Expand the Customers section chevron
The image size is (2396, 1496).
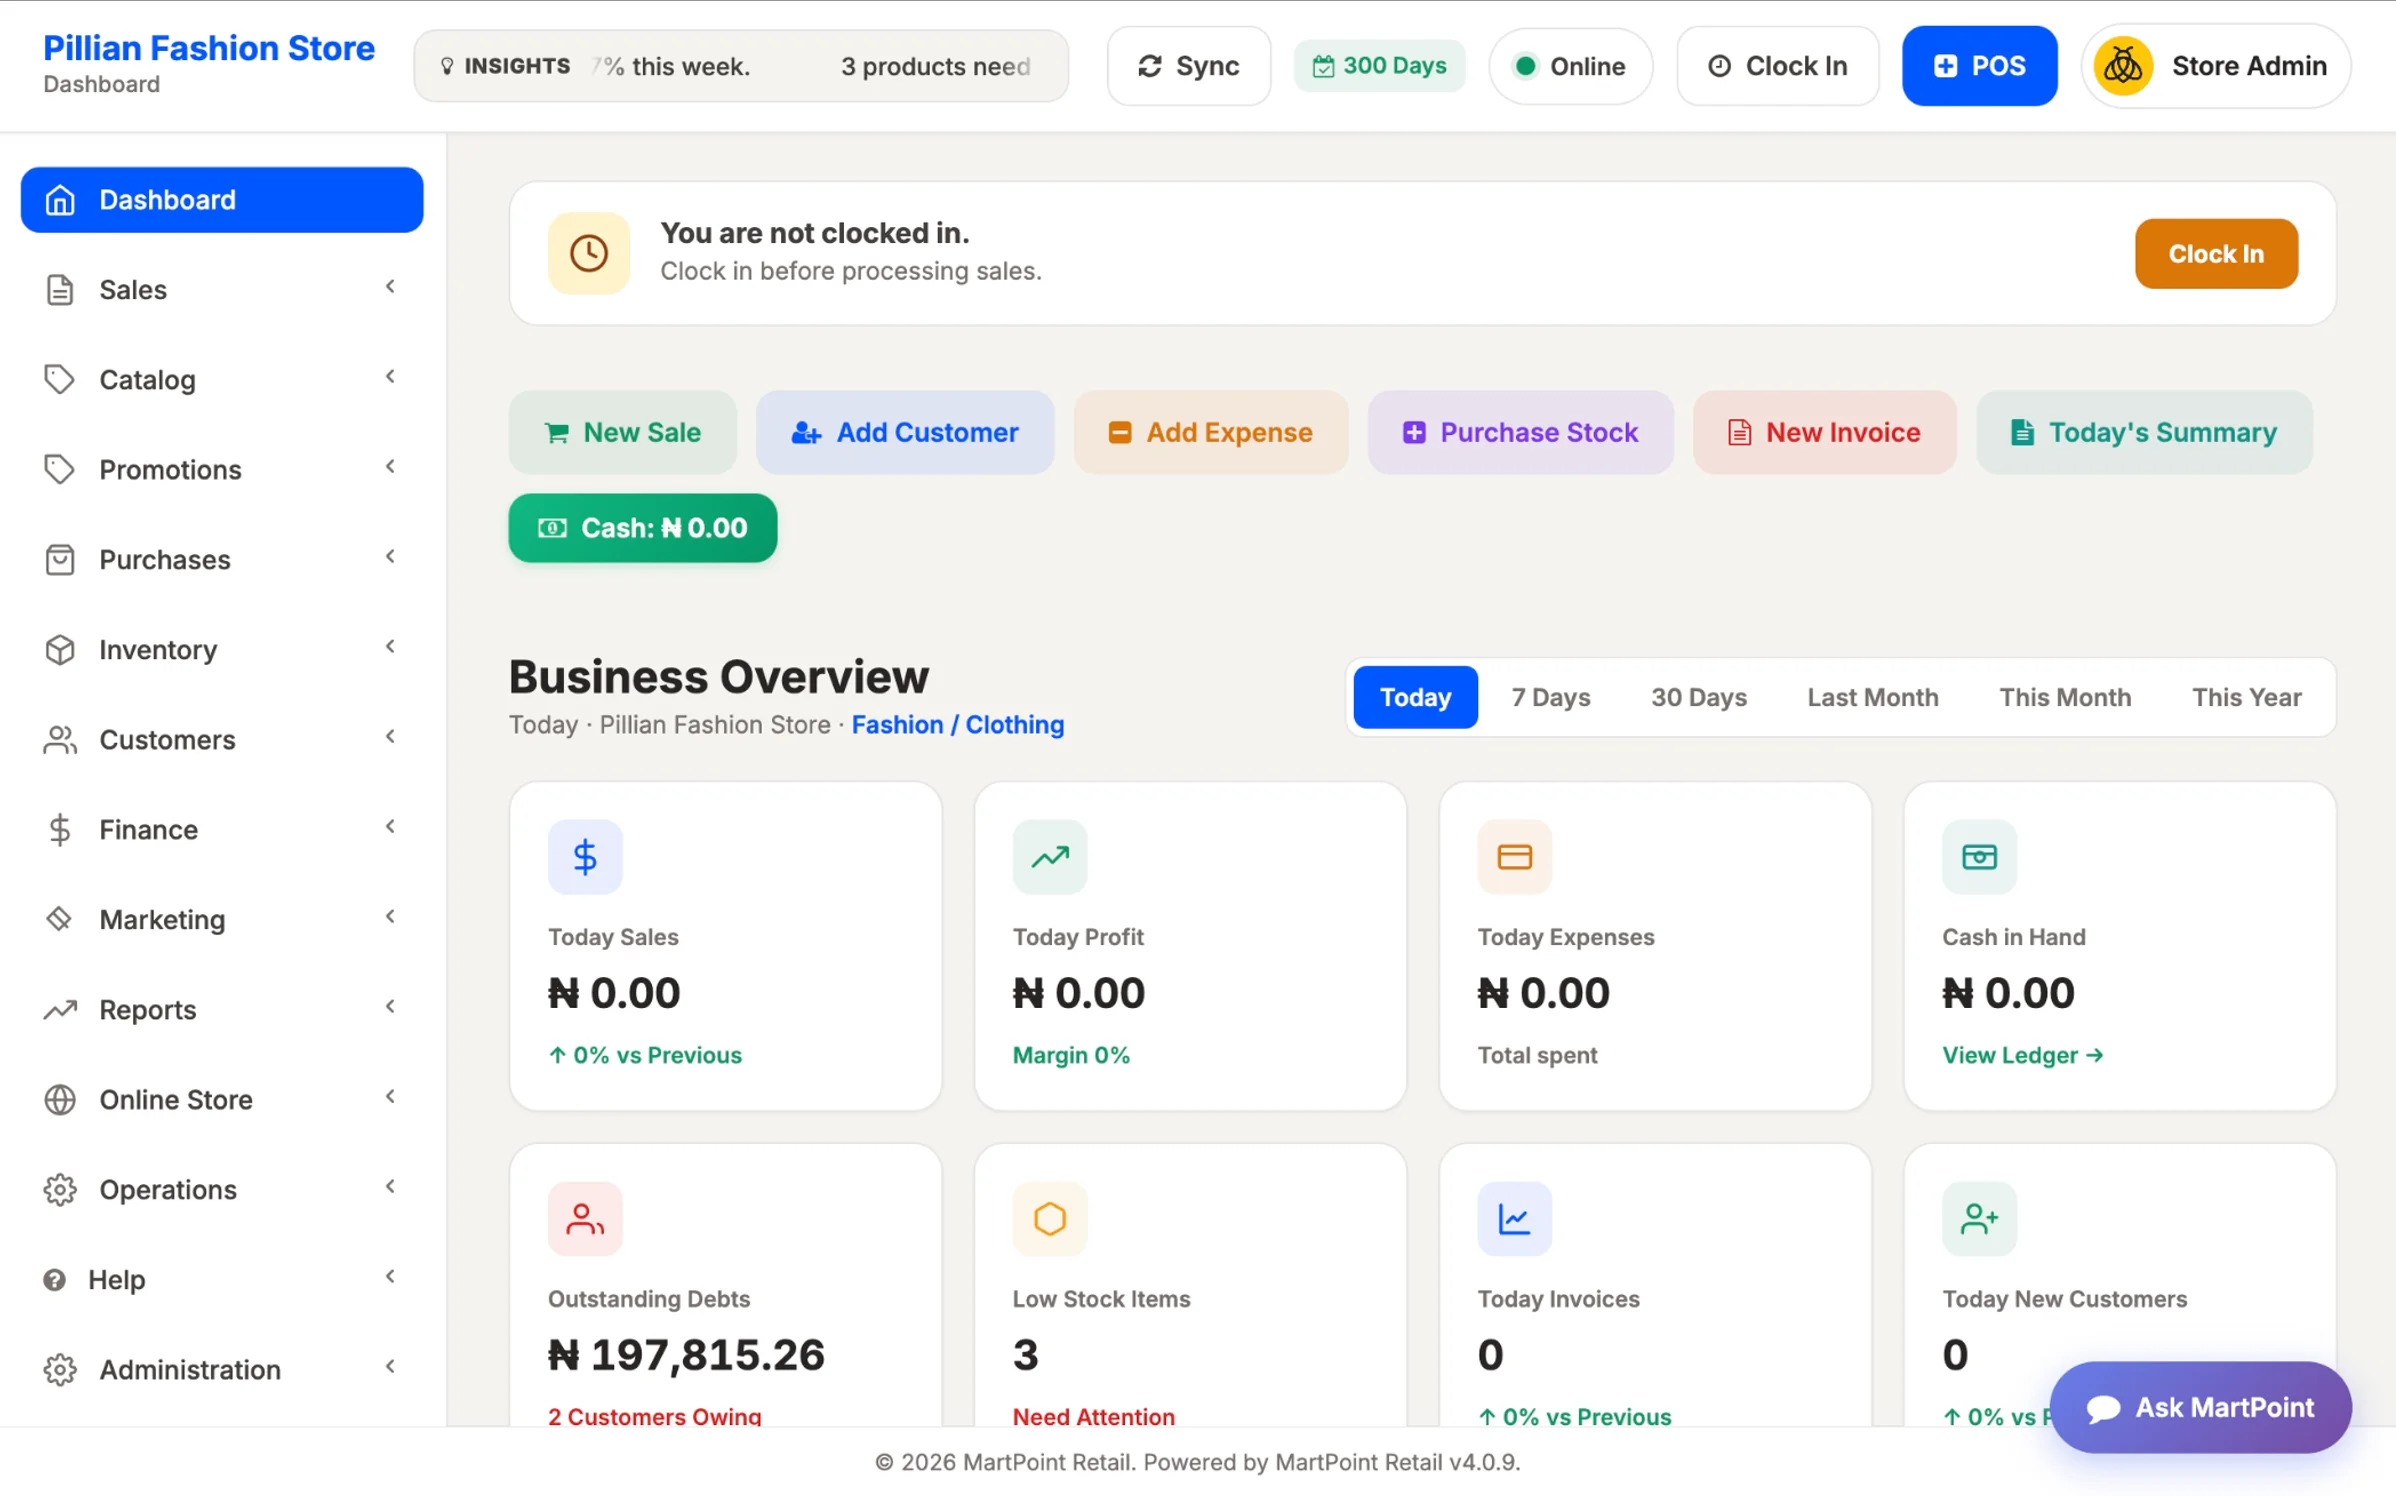pos(390,737)
